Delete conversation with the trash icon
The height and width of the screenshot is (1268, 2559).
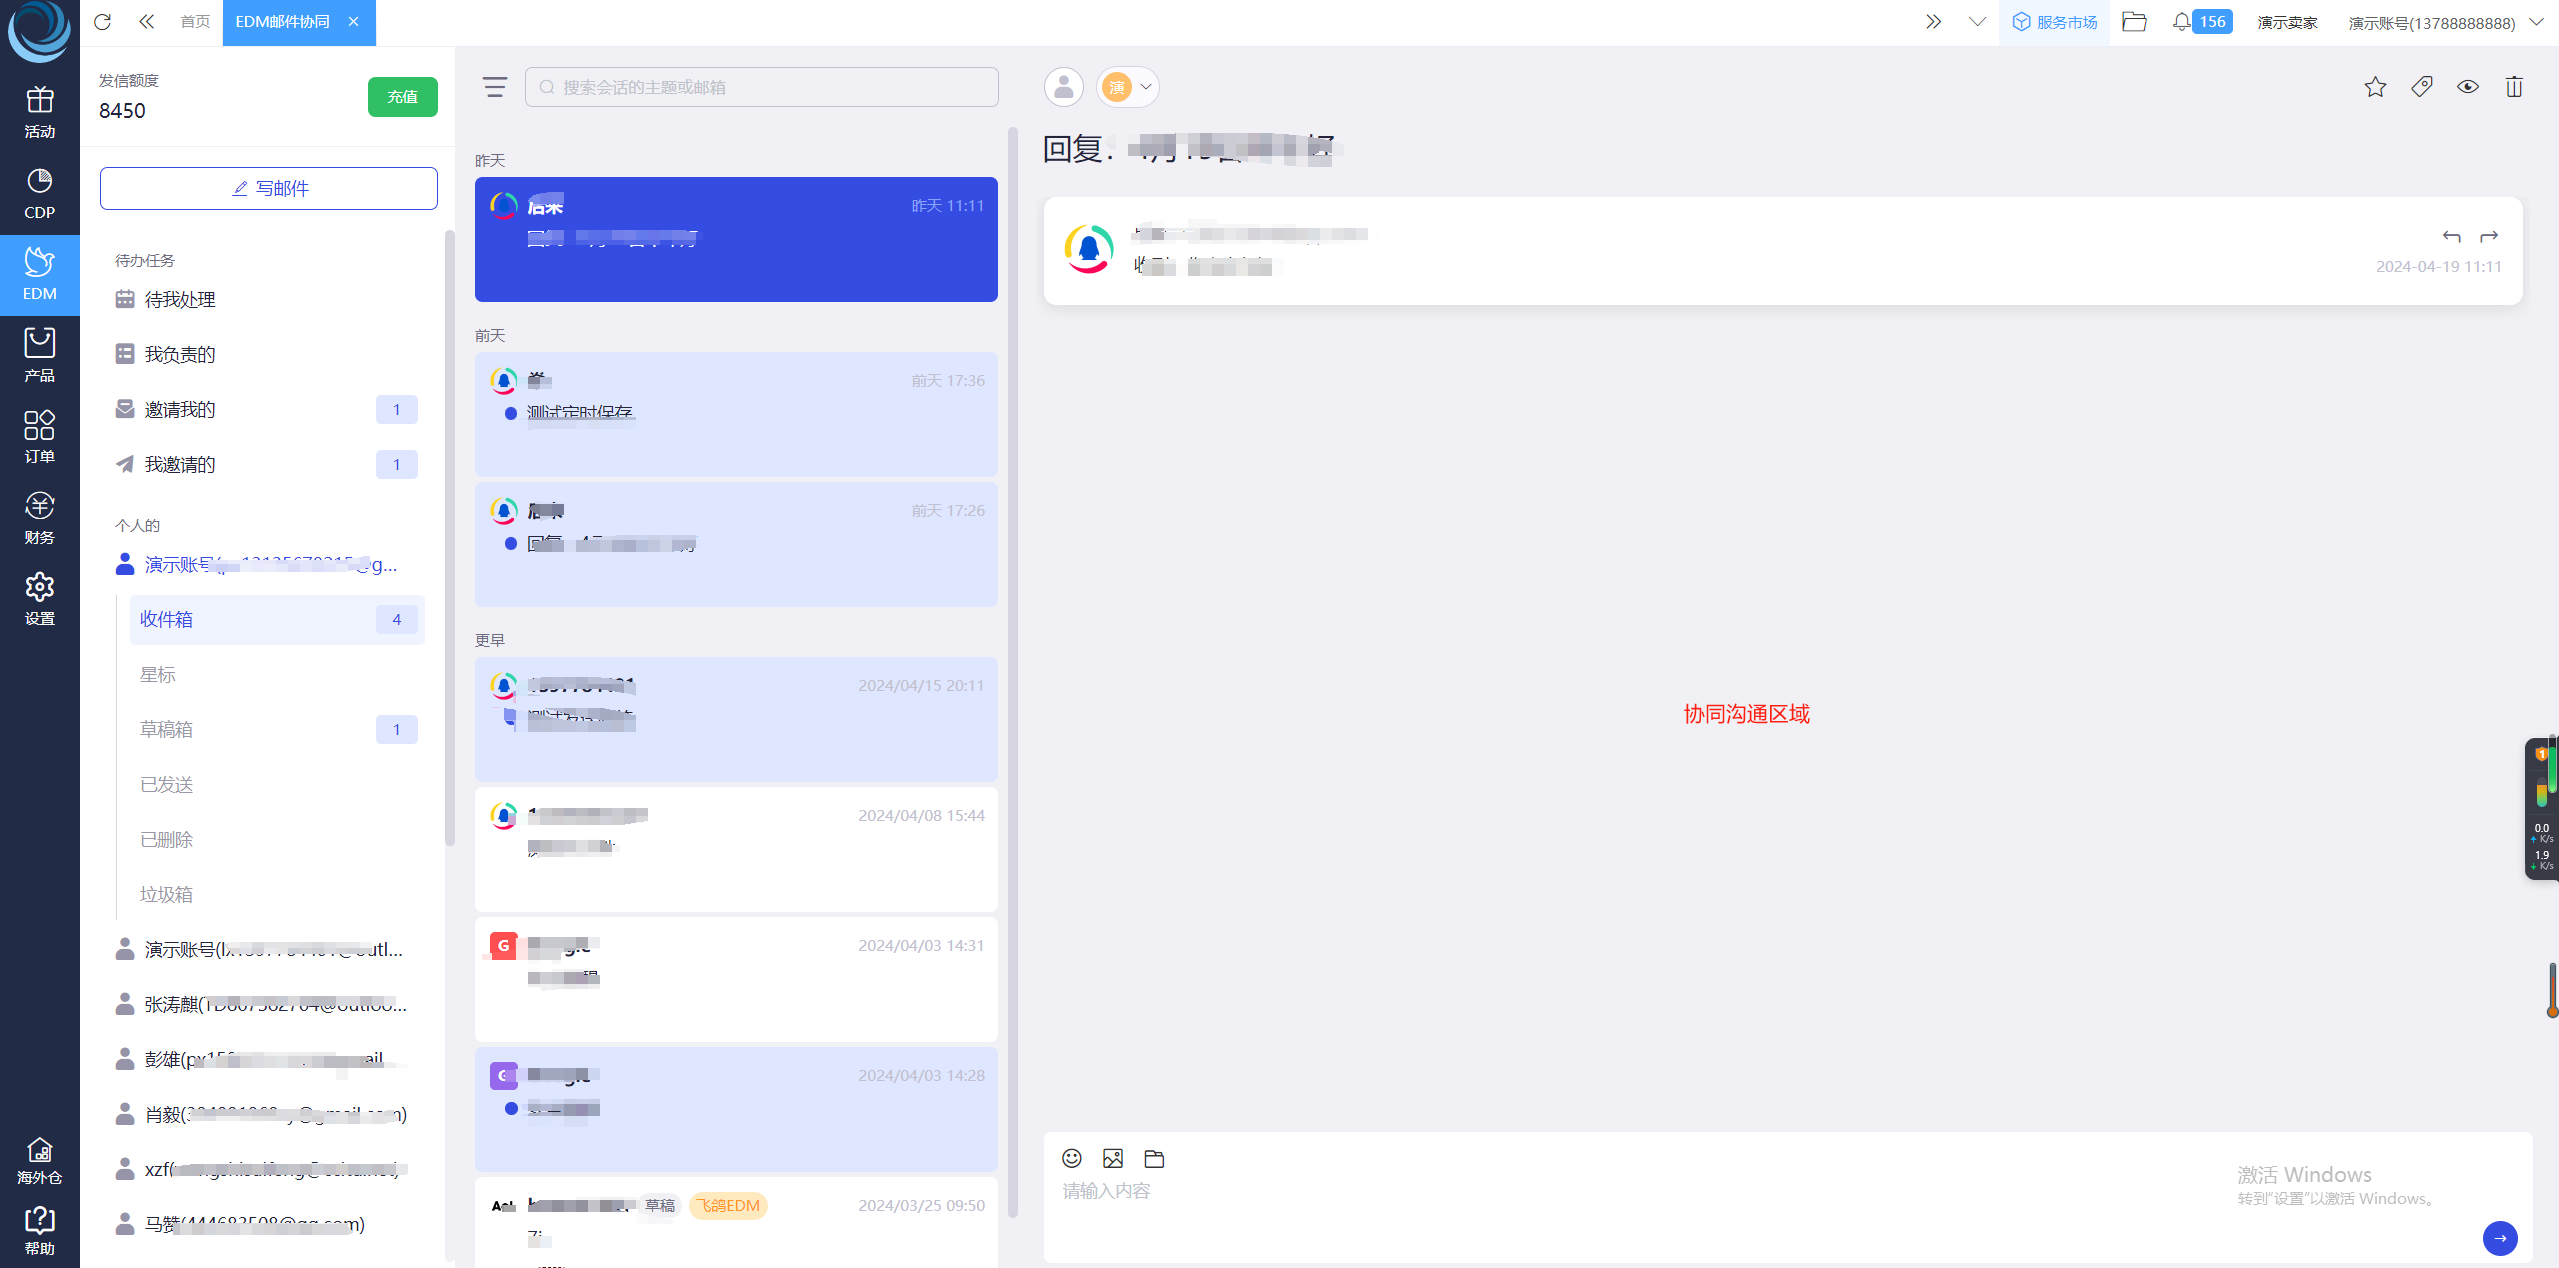tap(2514, 87)
